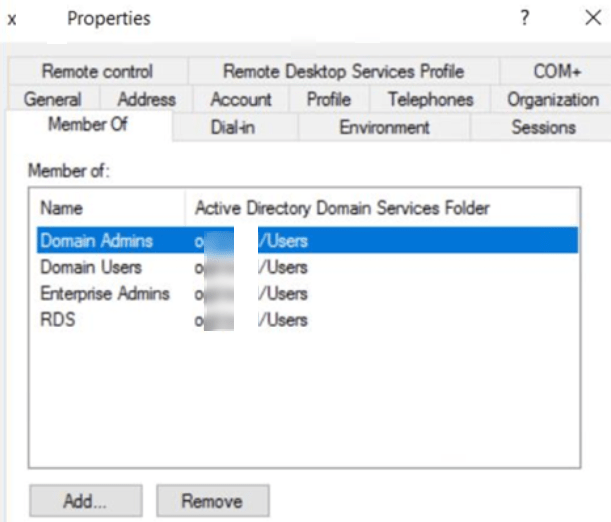Select the Domain Admins group row
611x522 pixels.
pos(96,241)
